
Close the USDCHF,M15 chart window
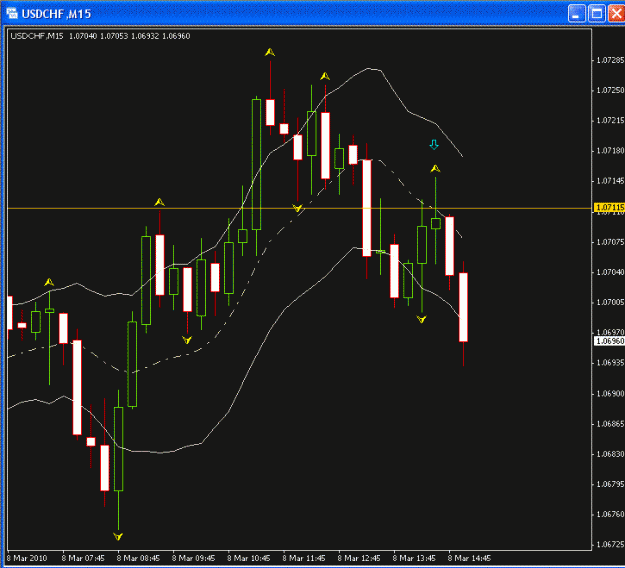click(x=616, y=14)
